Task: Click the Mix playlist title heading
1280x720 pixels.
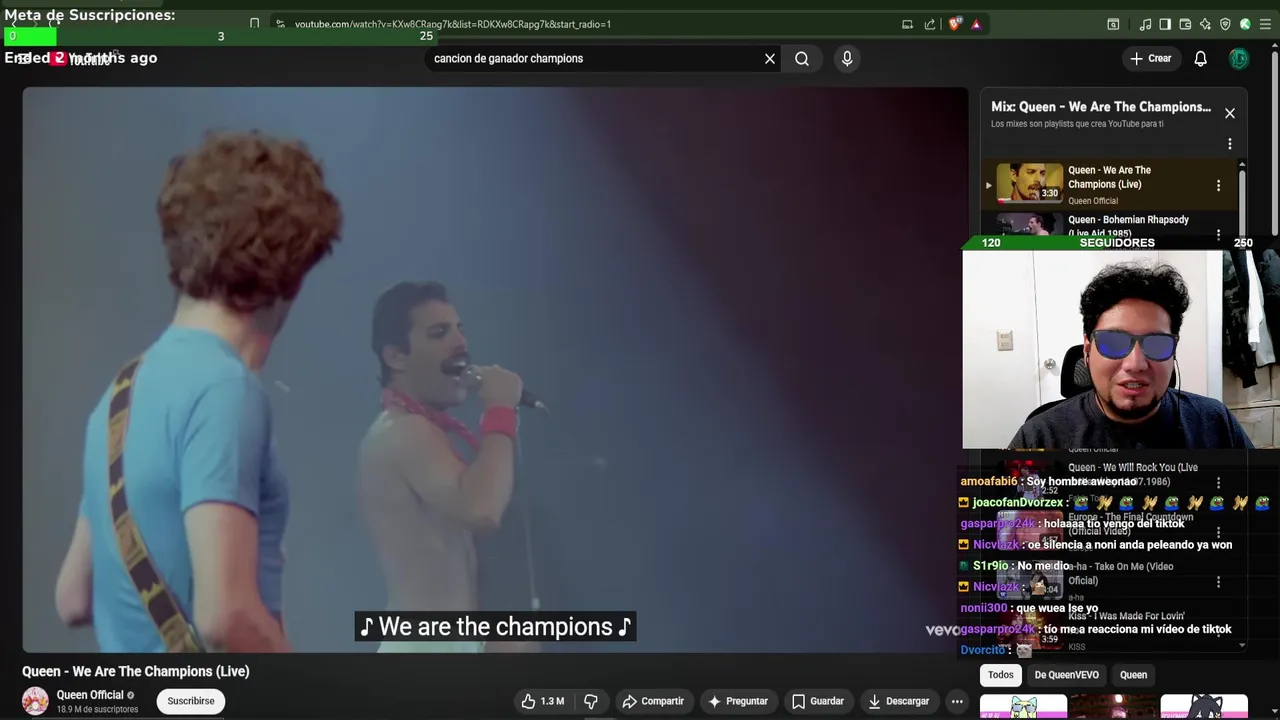Action: click(x=1101, y=107)
